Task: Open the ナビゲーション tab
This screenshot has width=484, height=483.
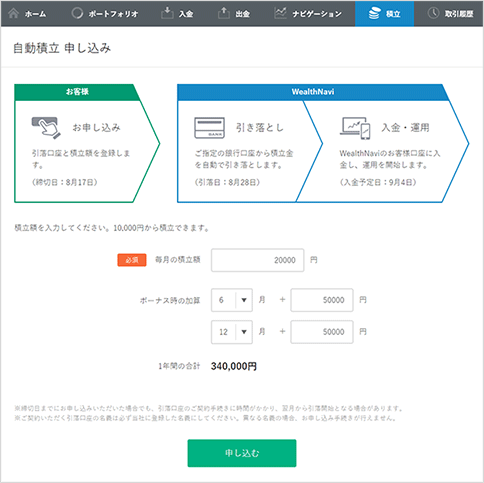Action: click(308, 14)
